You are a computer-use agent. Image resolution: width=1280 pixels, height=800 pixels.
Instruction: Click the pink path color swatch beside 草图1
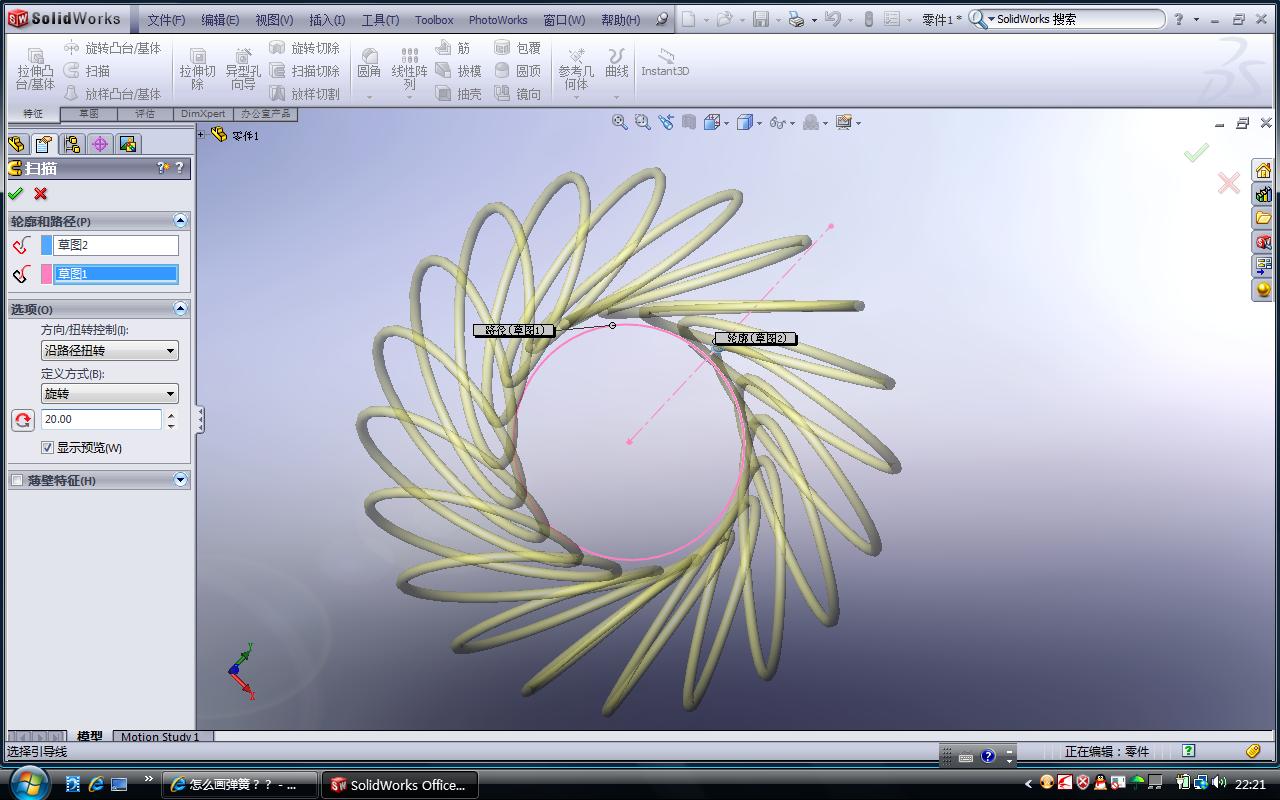click(46, 274)
